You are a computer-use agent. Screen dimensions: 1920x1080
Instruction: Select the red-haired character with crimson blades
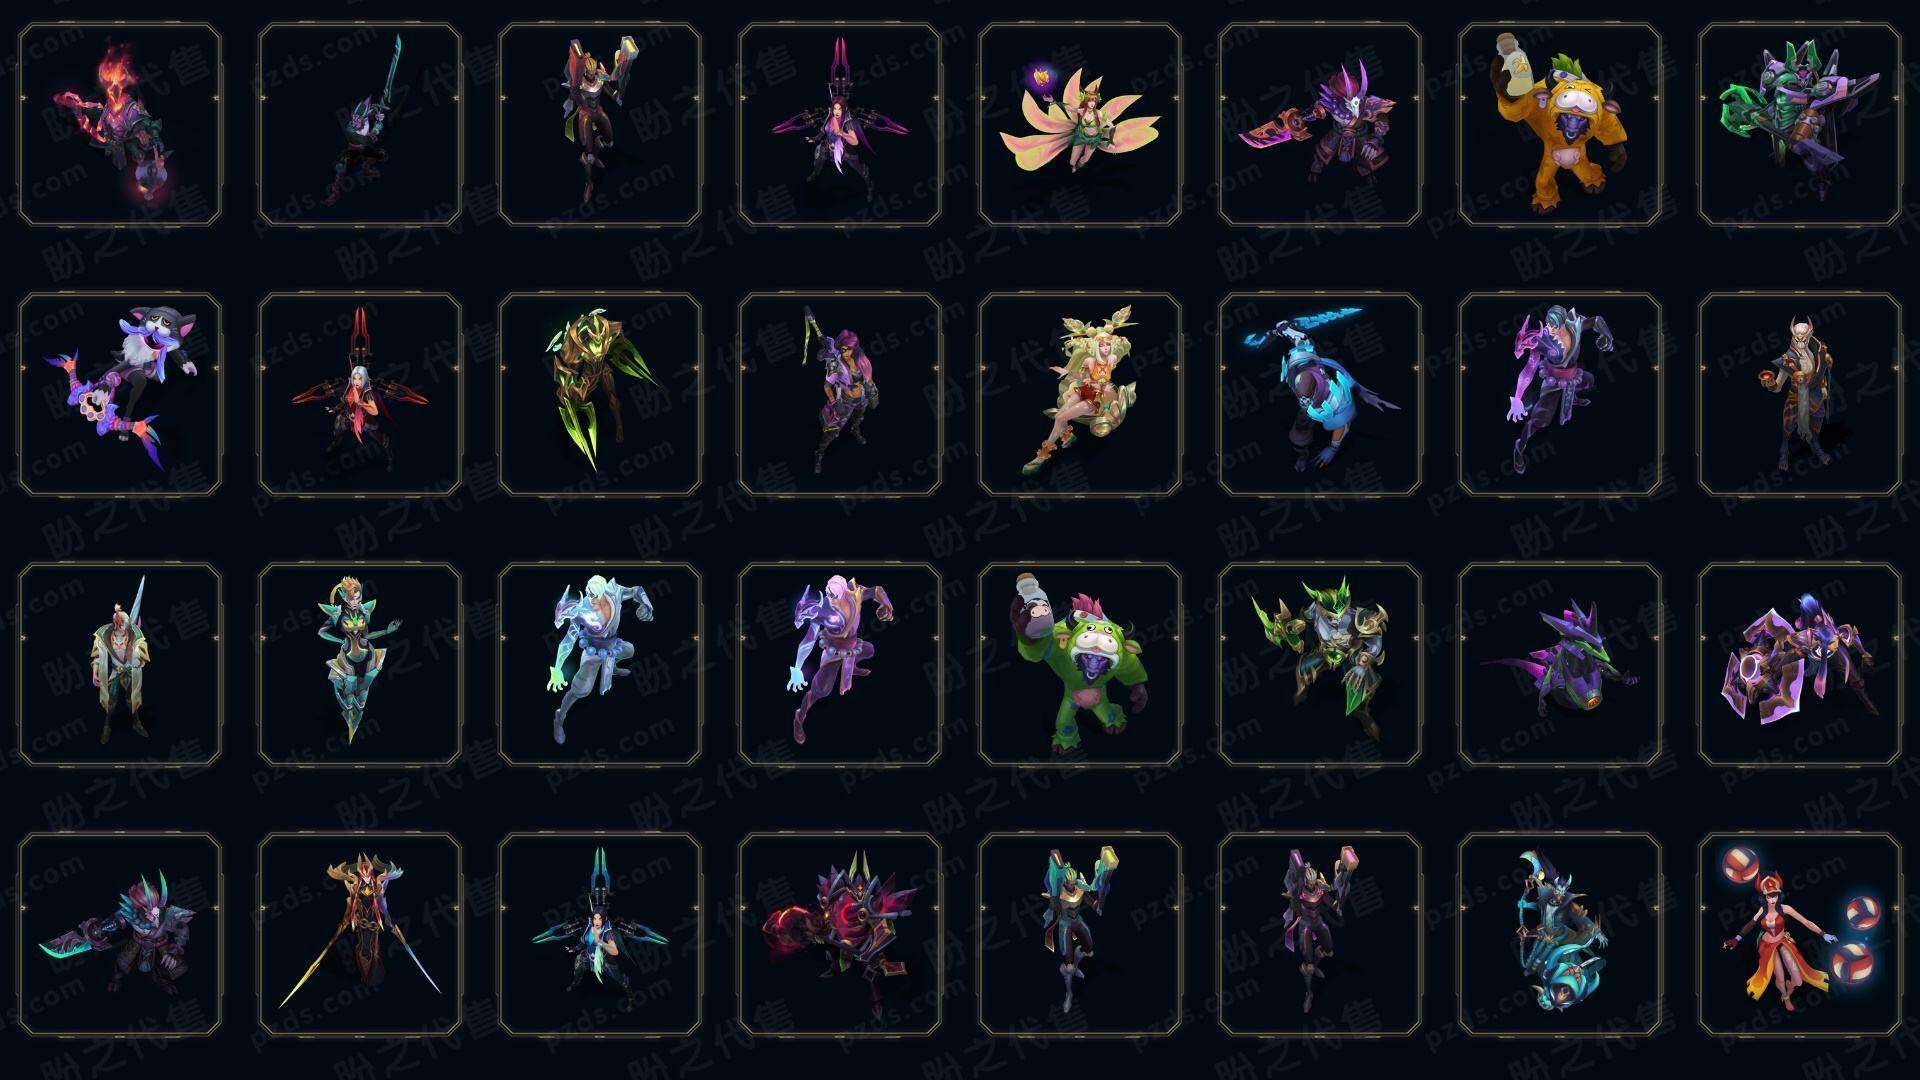tap(360, 394)
